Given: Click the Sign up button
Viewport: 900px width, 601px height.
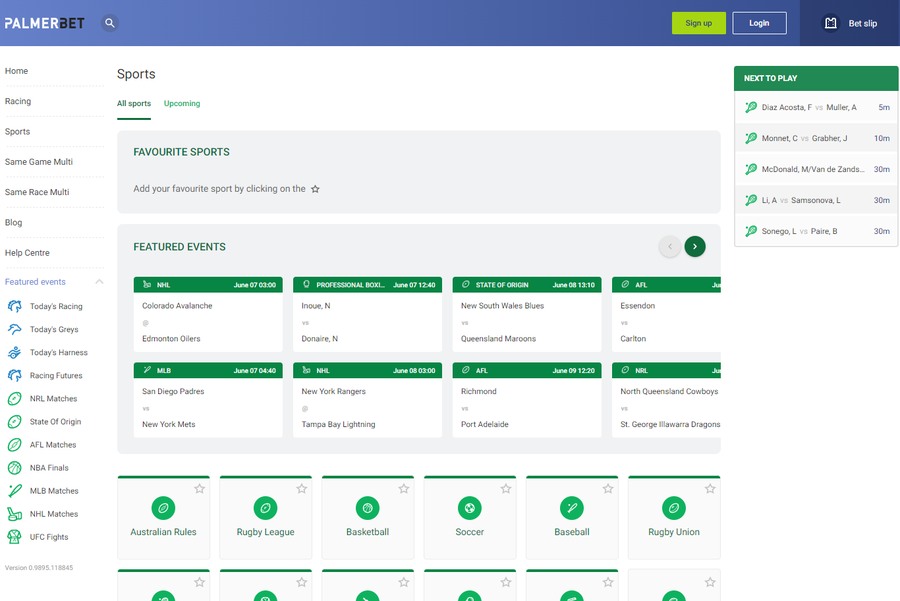Looking at the screenshot, I should 699,23.
